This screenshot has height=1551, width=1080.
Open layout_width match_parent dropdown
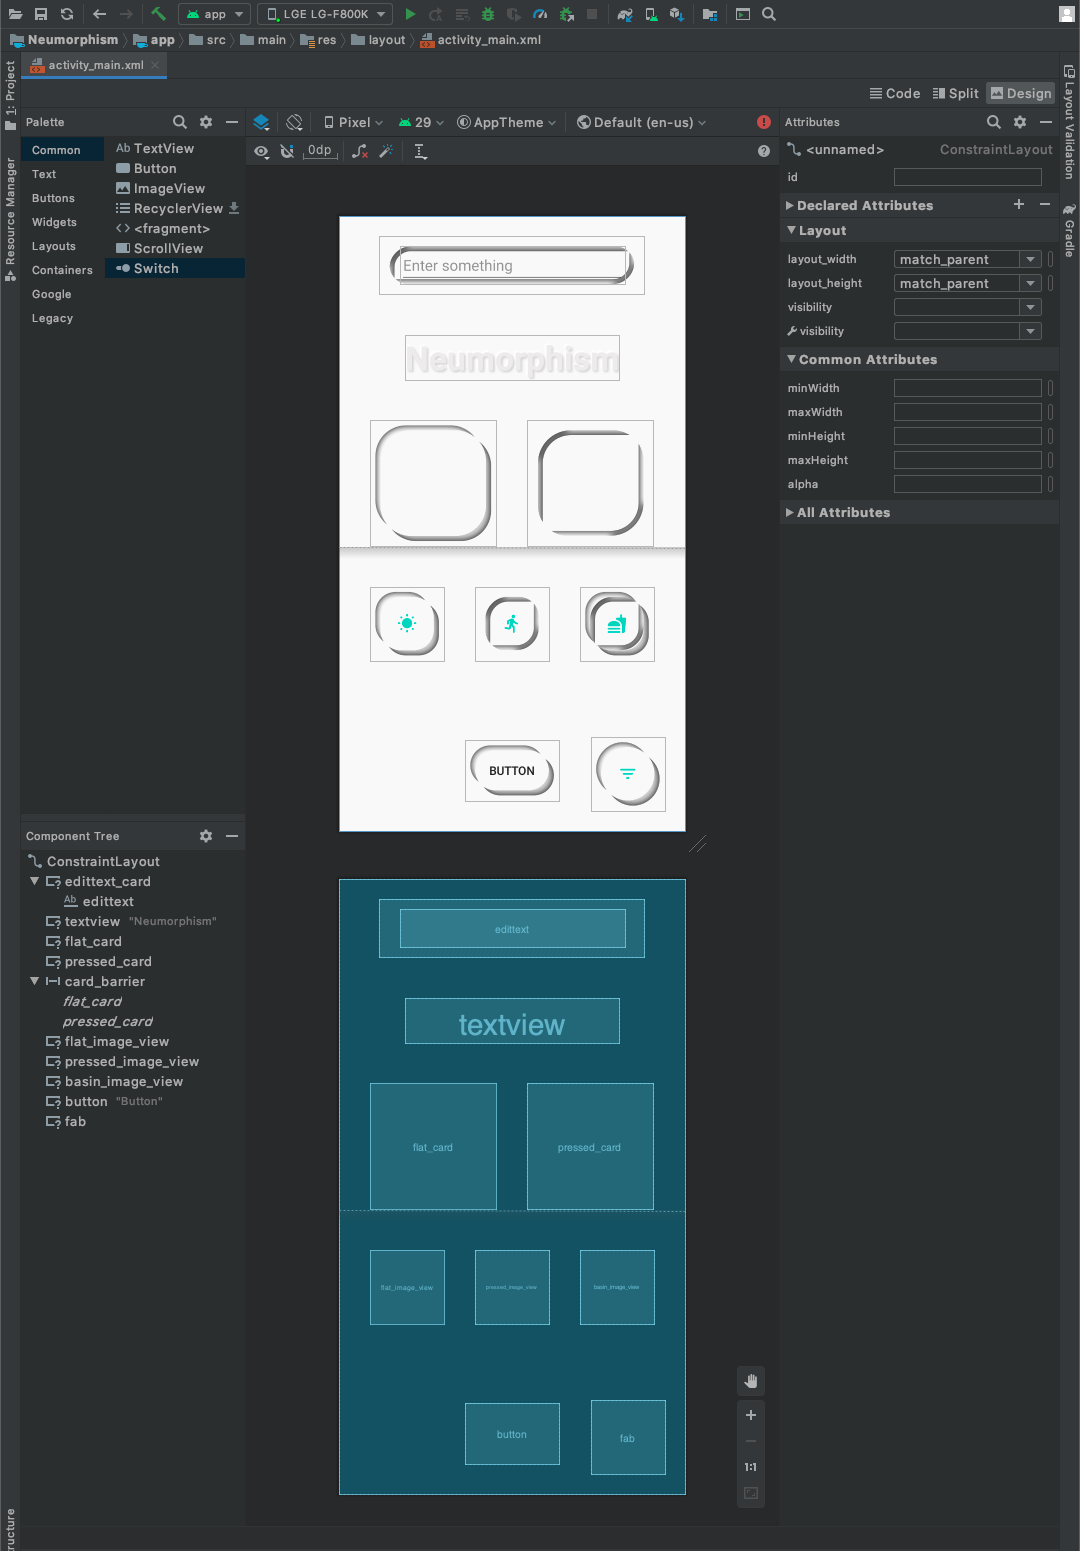click(x=1030, y=259)
